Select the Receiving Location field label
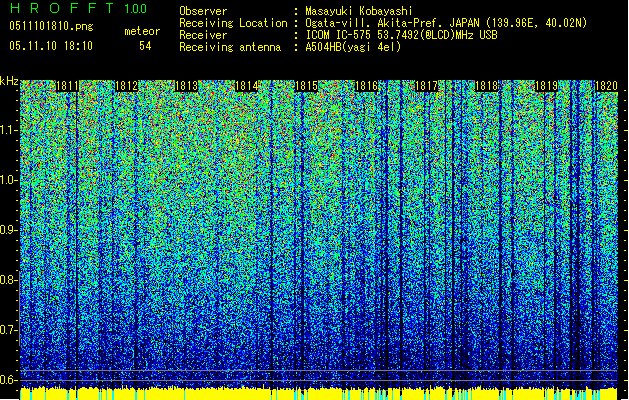The image size is (629, 400). [x=233, y=23]
